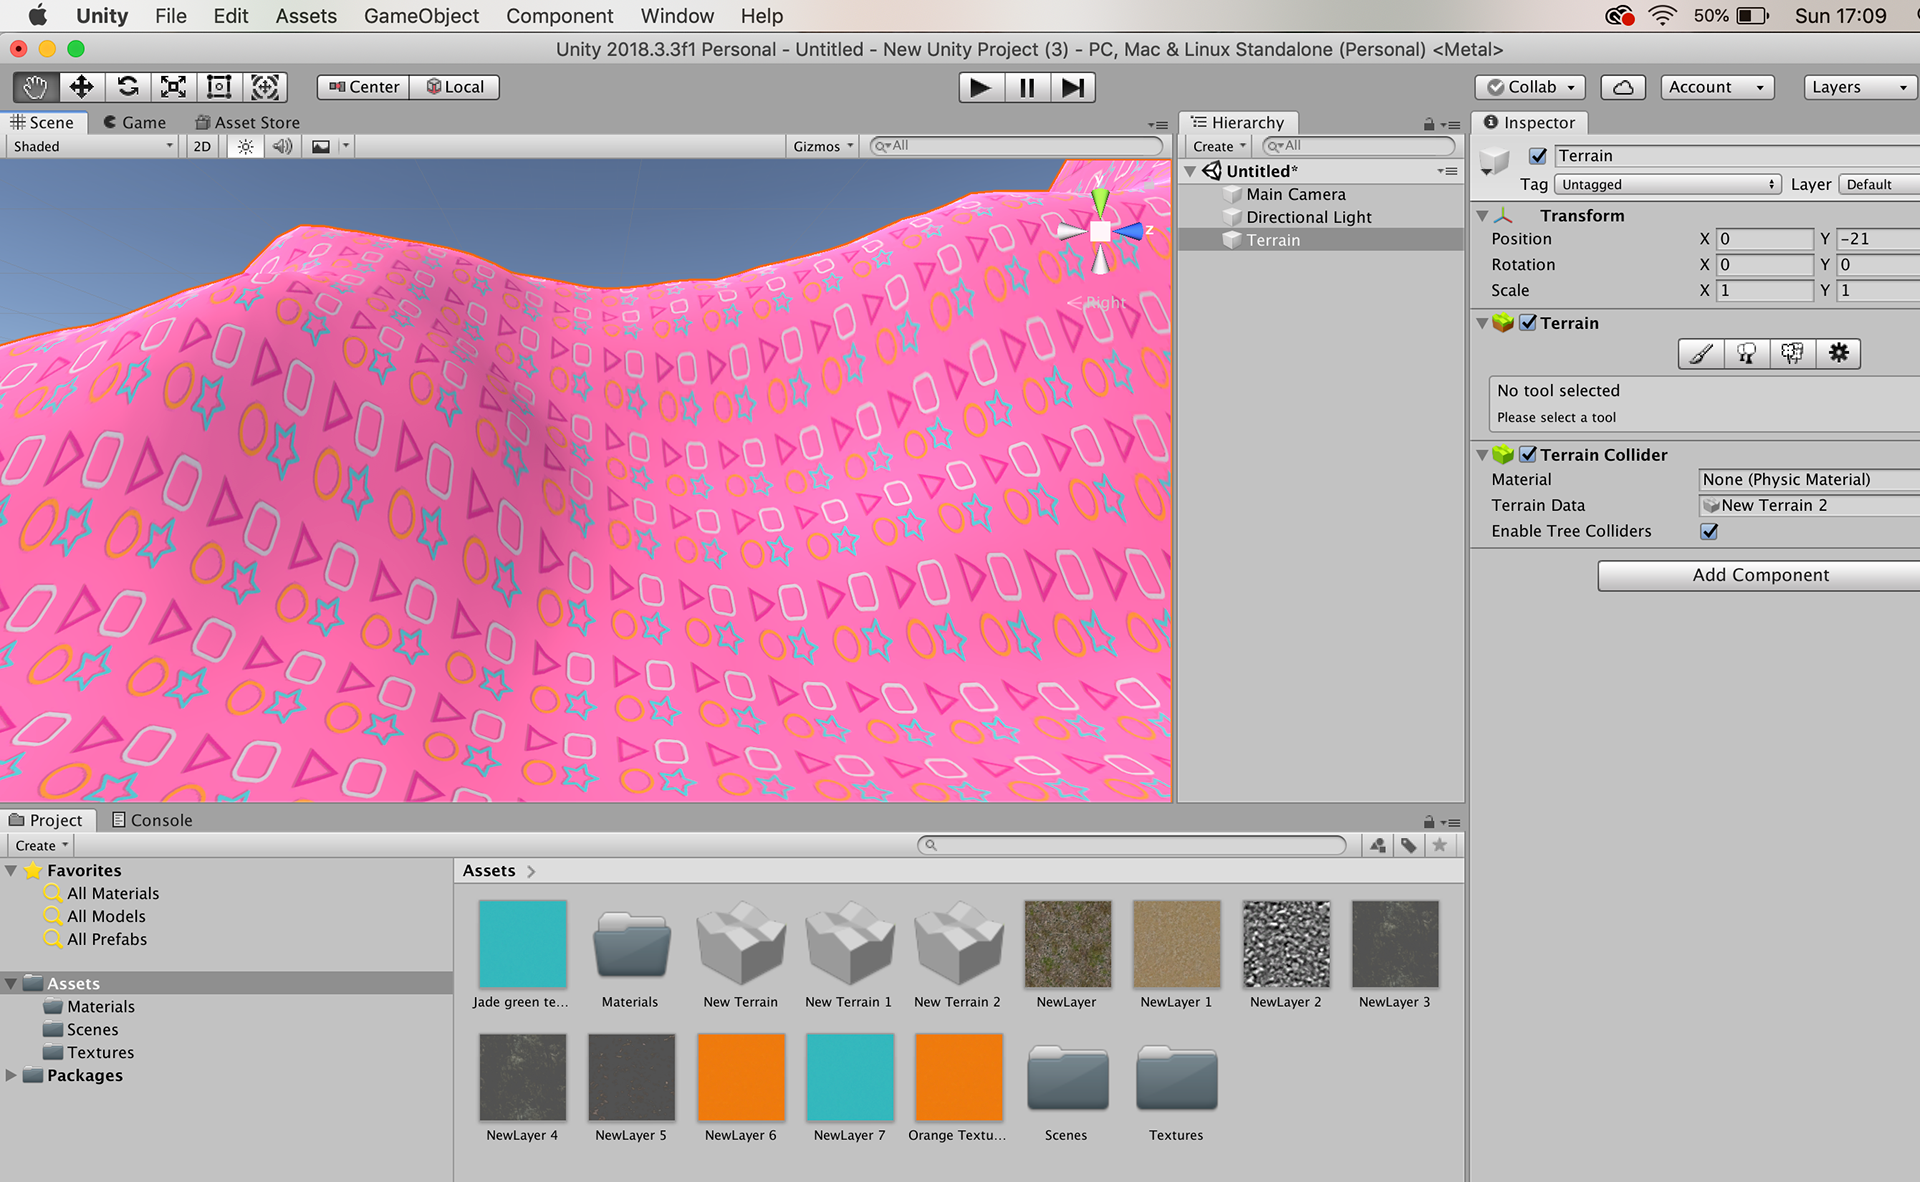Toggle scene effects image icon
This screenshot has height=1182, width=1920.
(321, 146)
